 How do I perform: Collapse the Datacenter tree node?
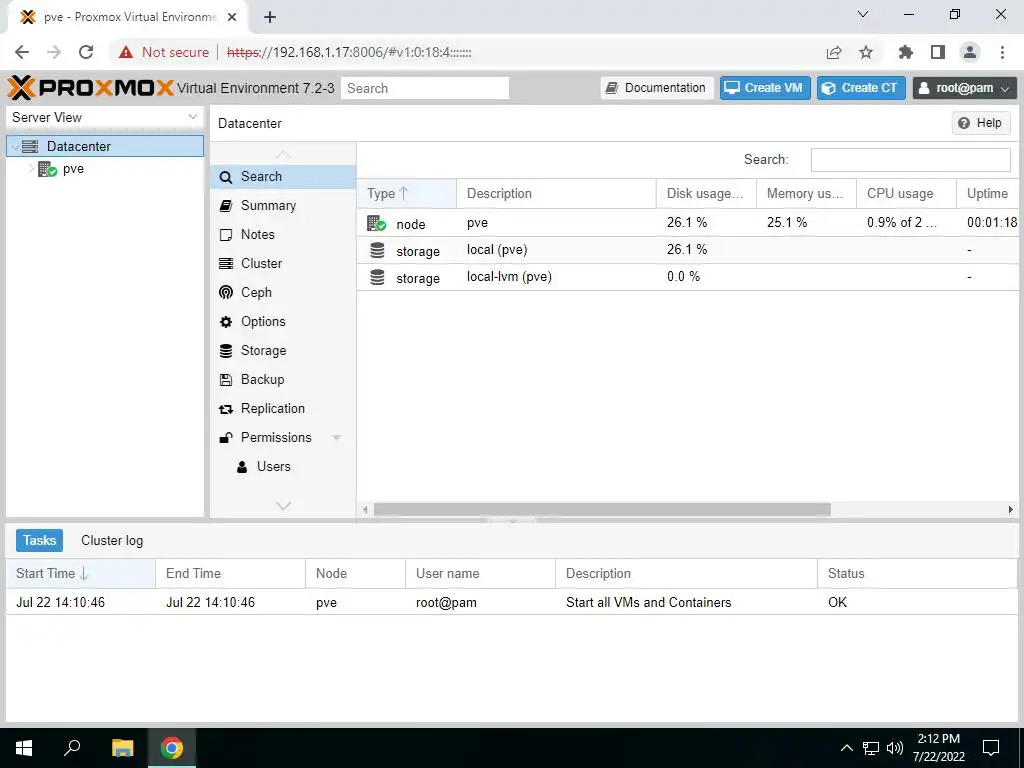(x=15, y=147)
